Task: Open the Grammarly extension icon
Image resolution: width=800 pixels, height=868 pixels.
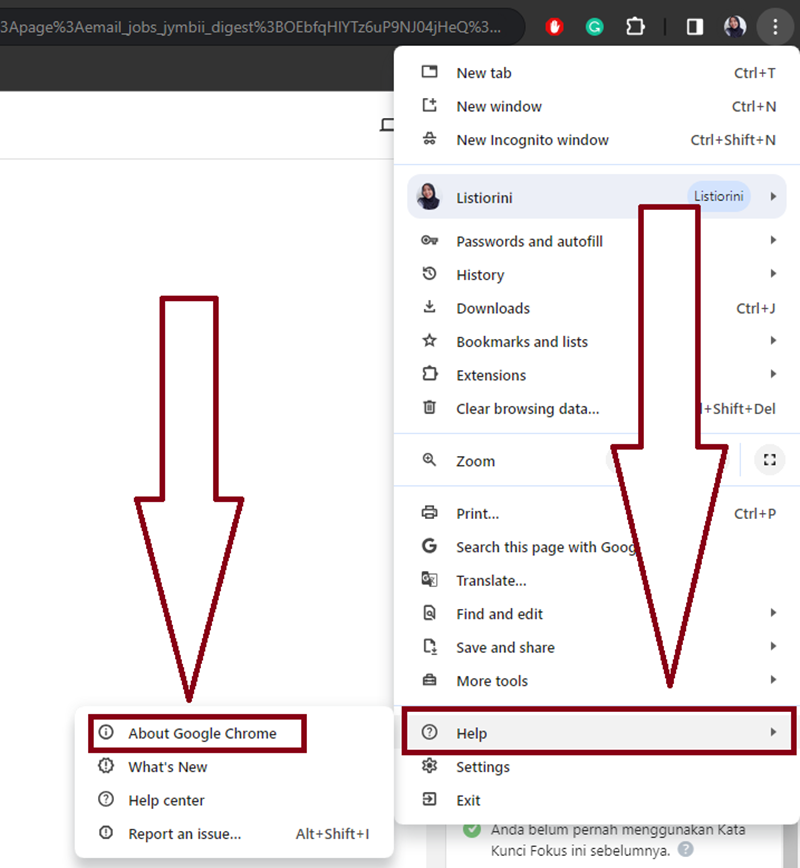Action: pos(595,27)
